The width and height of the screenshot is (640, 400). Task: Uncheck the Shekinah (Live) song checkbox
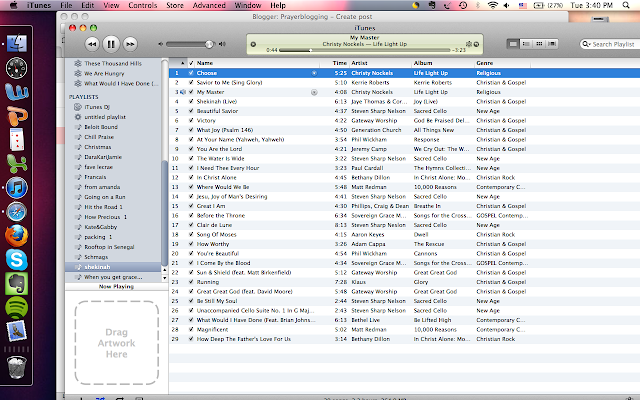coord(191,102)
